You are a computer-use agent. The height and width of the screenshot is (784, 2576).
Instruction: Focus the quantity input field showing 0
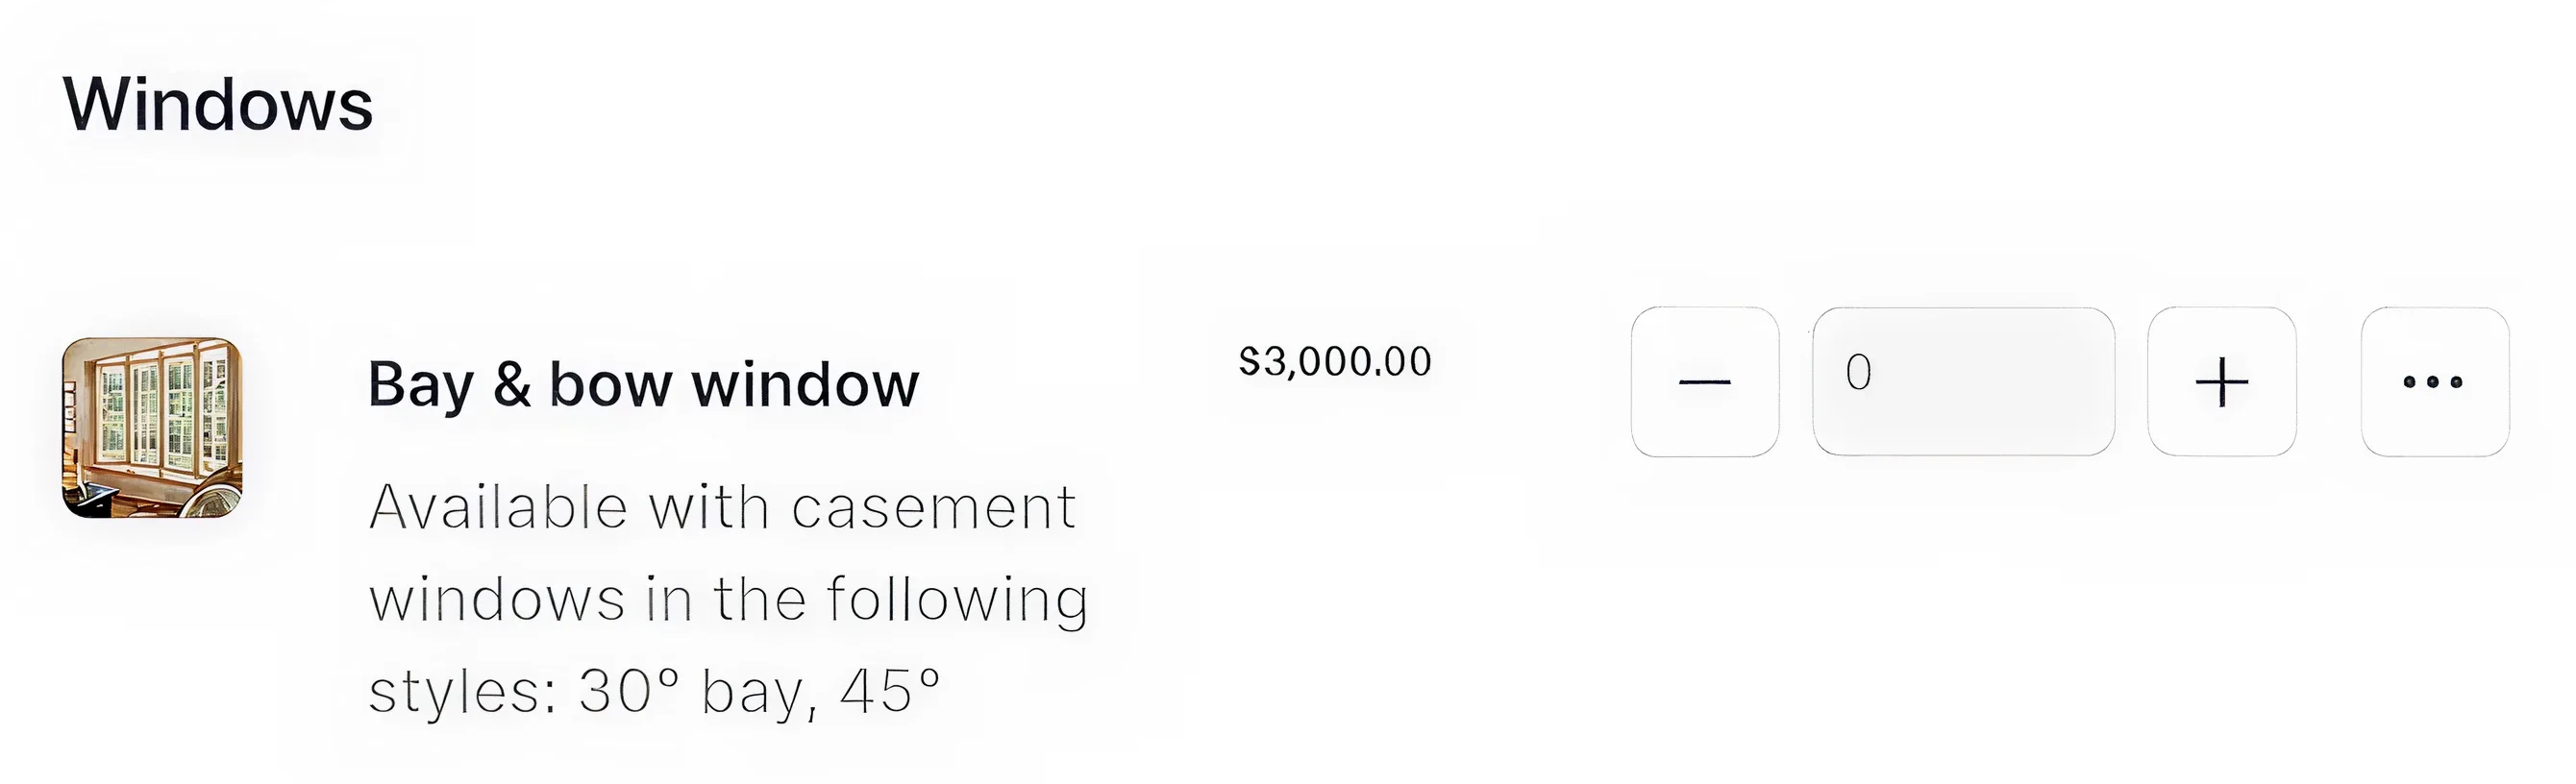(x=1962, y=382)
